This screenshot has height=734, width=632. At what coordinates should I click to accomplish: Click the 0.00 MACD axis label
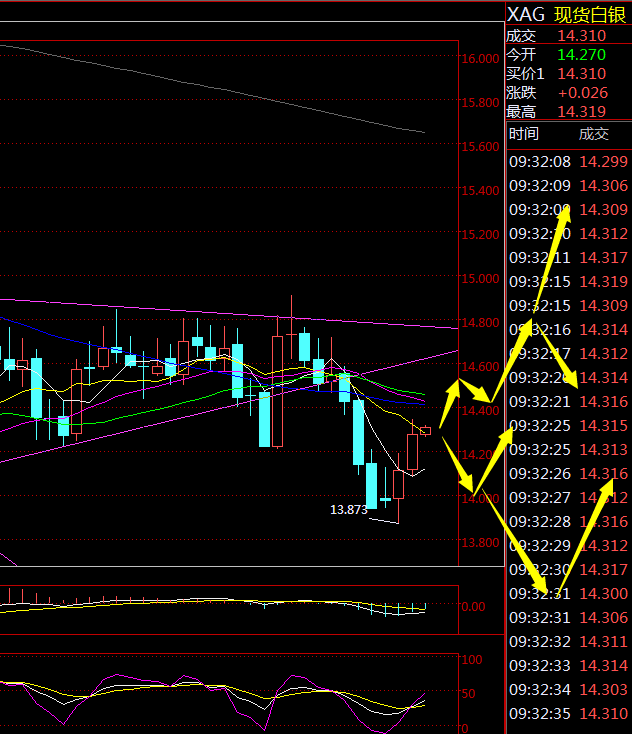tap(473, 607)
